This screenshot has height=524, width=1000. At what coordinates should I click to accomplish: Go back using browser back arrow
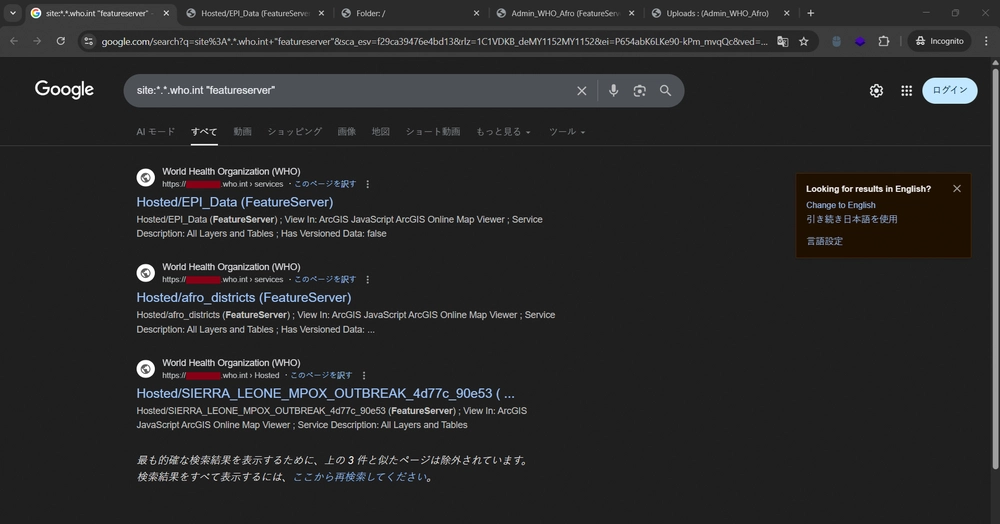(x=14, y=41)
